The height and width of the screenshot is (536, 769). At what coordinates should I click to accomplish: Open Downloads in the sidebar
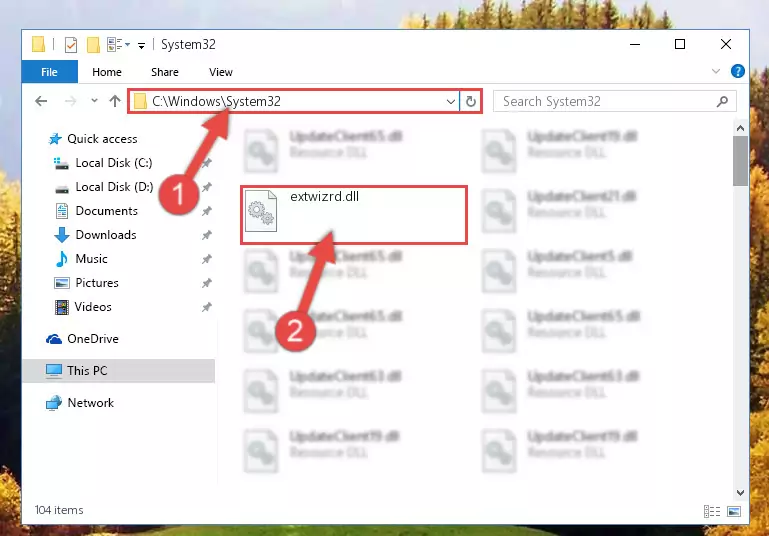(x=105, y=235)
